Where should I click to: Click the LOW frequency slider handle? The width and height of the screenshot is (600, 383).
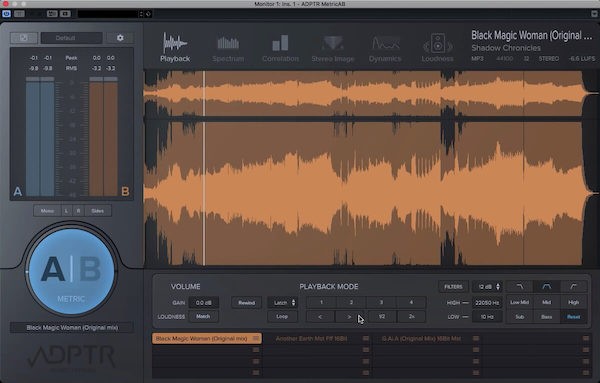[465, 317]
